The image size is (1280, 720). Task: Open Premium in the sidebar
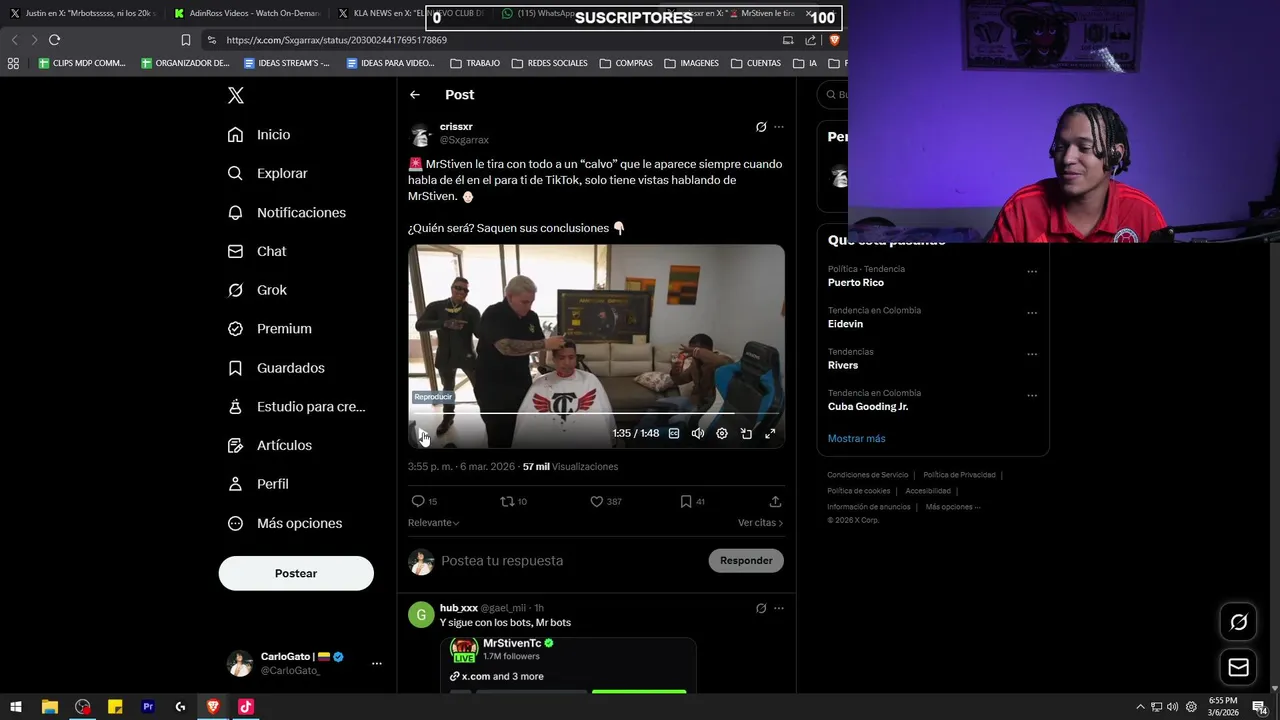click(269, 328)
